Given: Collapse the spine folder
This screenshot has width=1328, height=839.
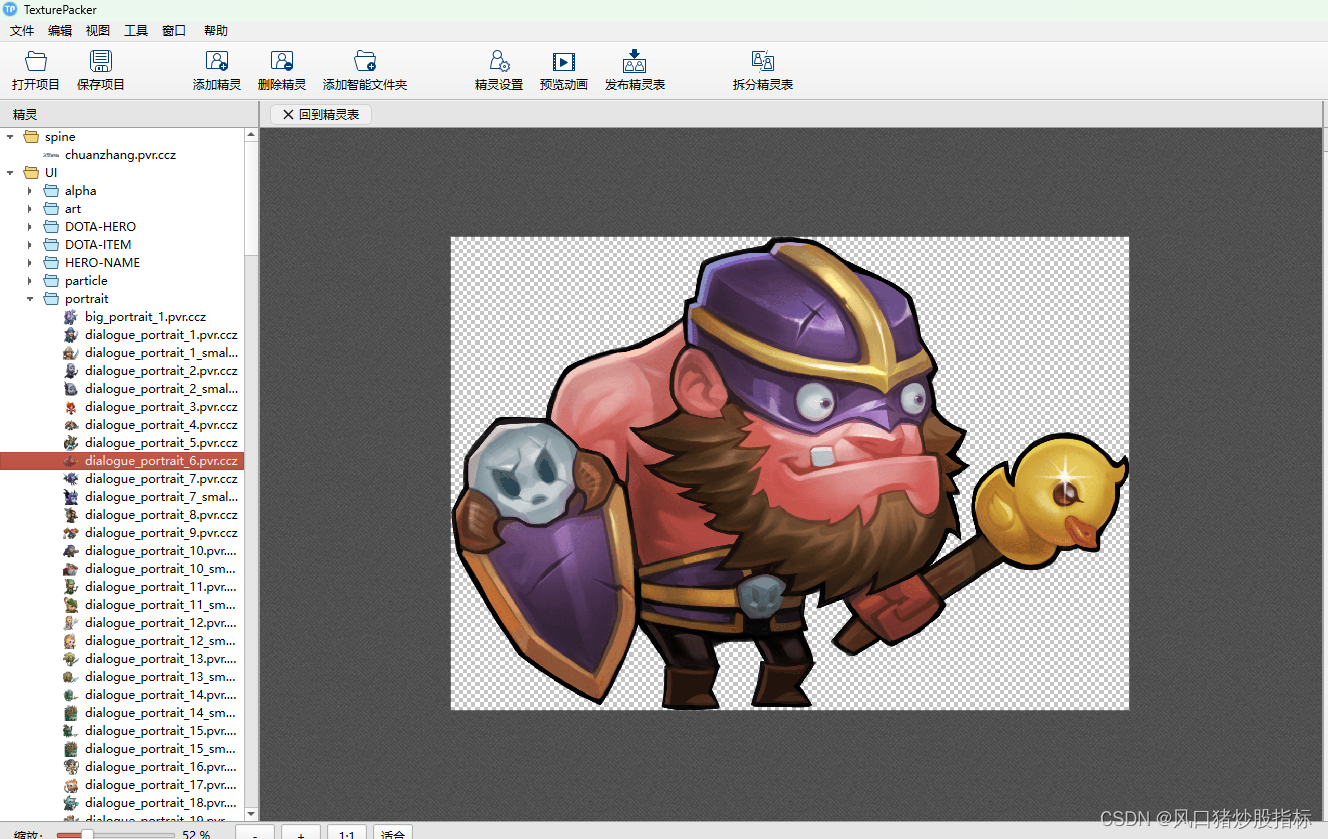Looking at the screenshot, I should (10, 137).
